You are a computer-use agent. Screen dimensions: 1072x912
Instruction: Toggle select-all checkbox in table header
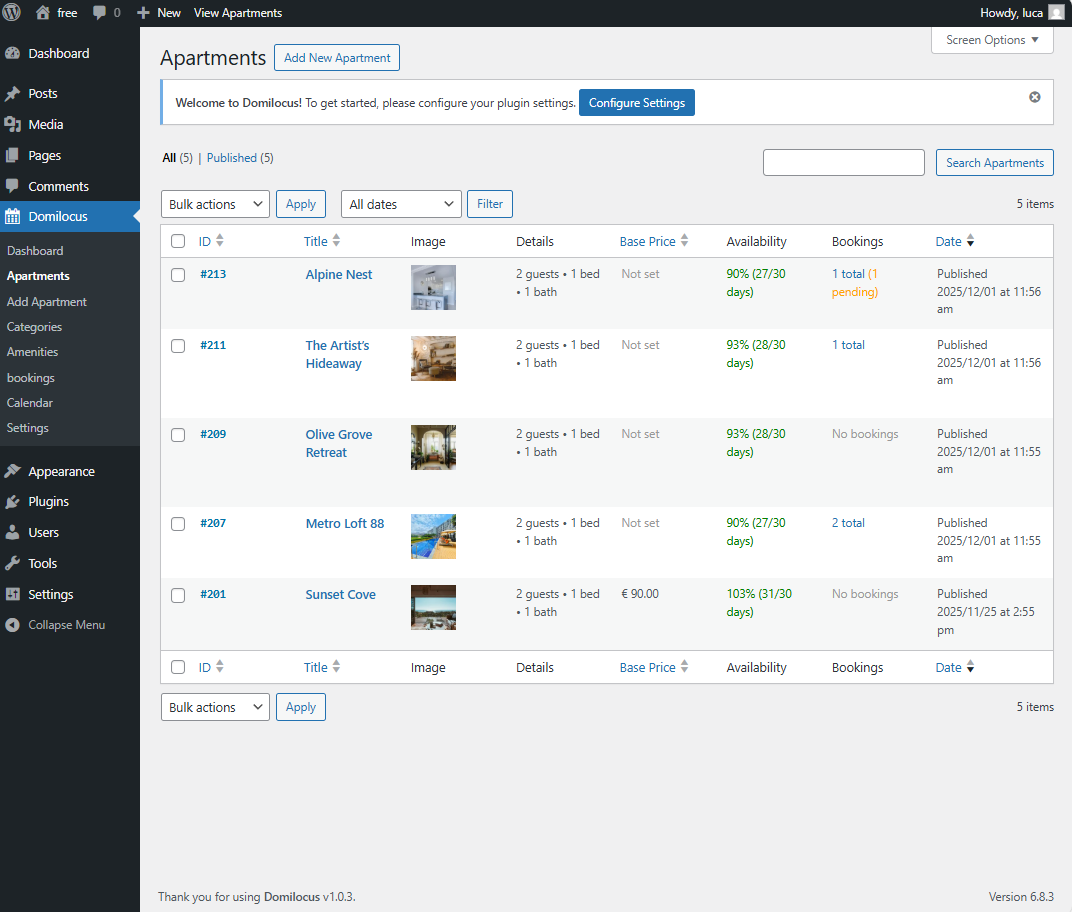click(x=178, y=241)
